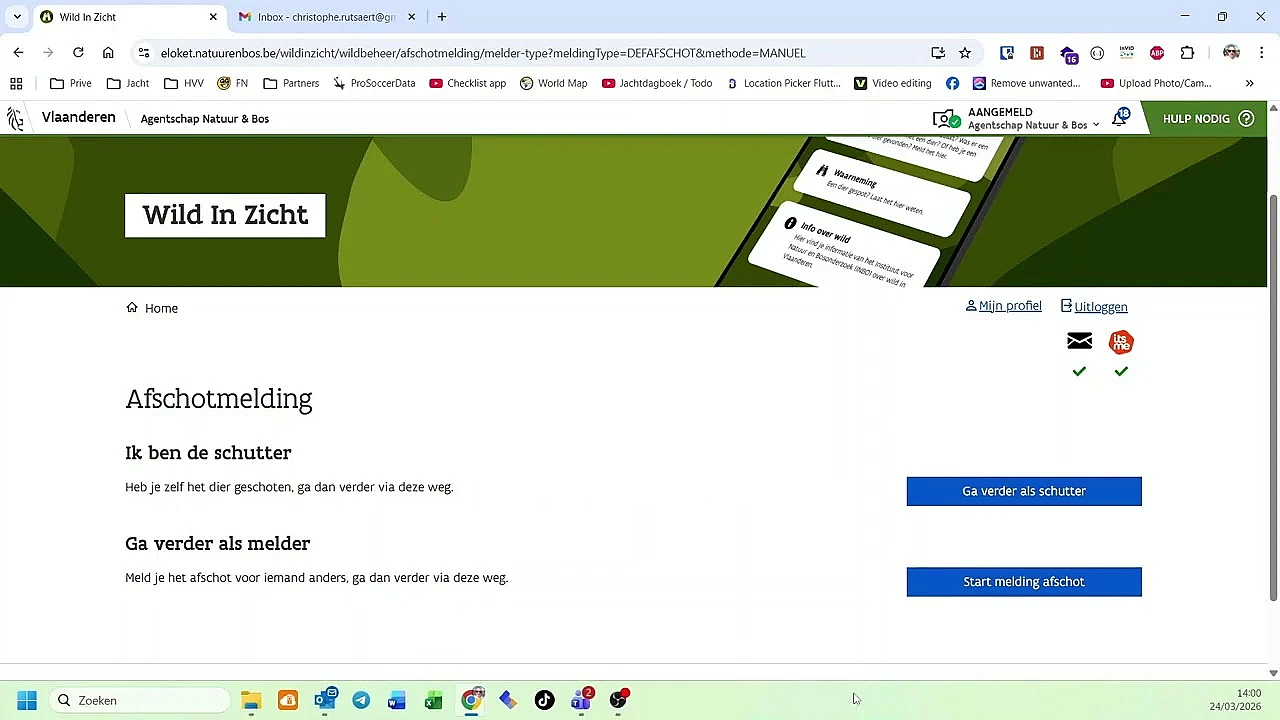Click Start melding afschot button
Viewport: 1280px width, 720px height.
(1024, 582)
